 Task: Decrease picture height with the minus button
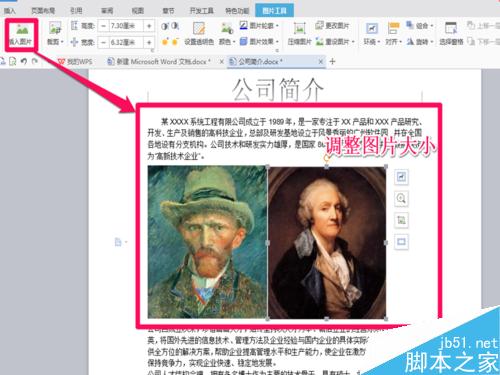coord(104,26)
